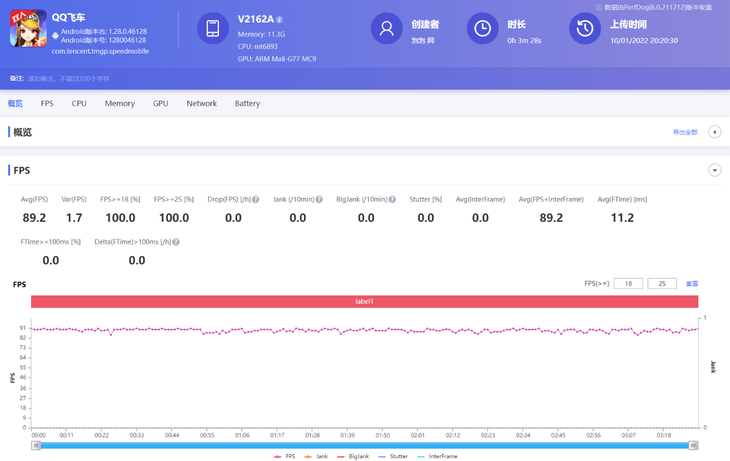
Task: Toggle Jank series in chart legend
Action: pyautogui.click(x=316, y=456)
